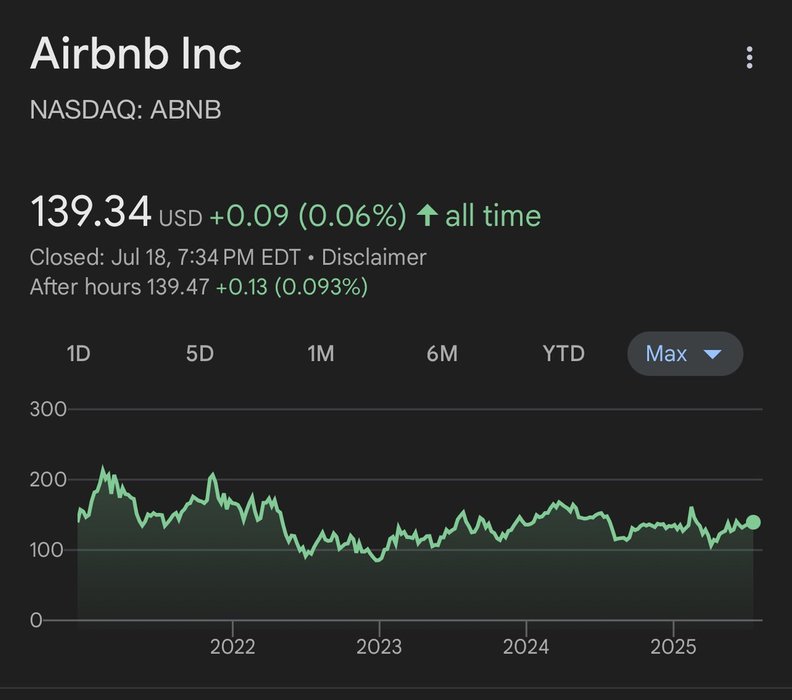Click the 2025 label on the chart axis
Screen dimensions: 792x700
pos(673,646)
